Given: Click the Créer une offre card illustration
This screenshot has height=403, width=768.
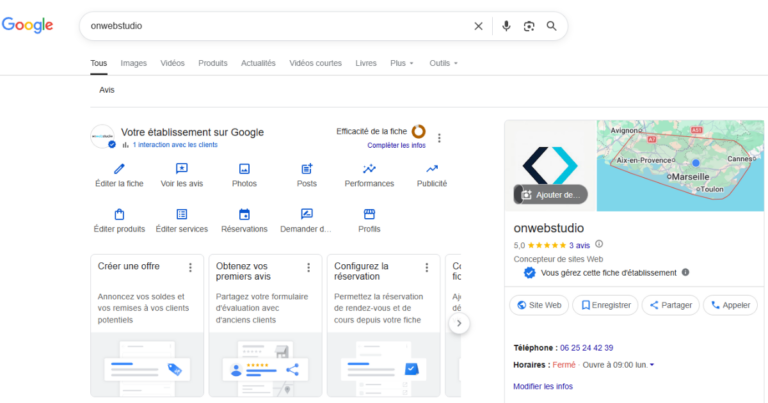Looking at the screenshot, I should pyautogui.click(x=147, y=365).
